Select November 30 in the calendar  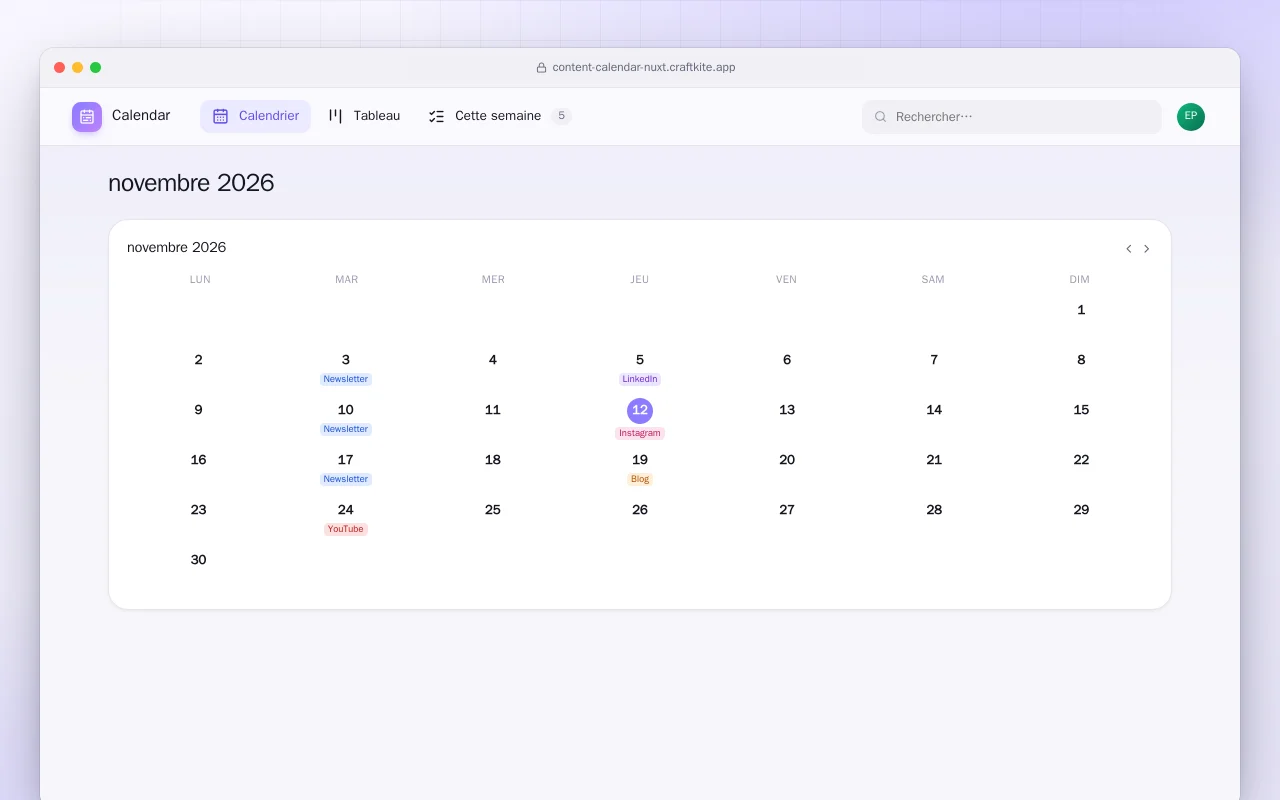point(198,560)
